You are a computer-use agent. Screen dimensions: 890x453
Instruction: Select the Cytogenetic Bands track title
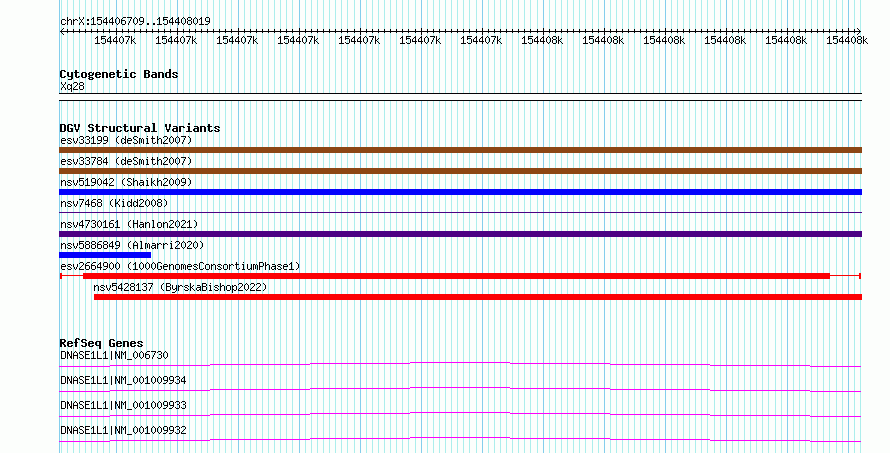point(119,74)
